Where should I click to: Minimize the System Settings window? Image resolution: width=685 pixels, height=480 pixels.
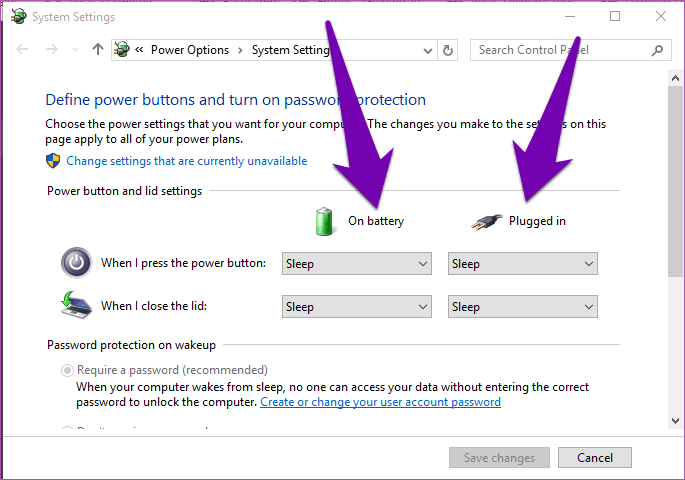coord(570,16)
